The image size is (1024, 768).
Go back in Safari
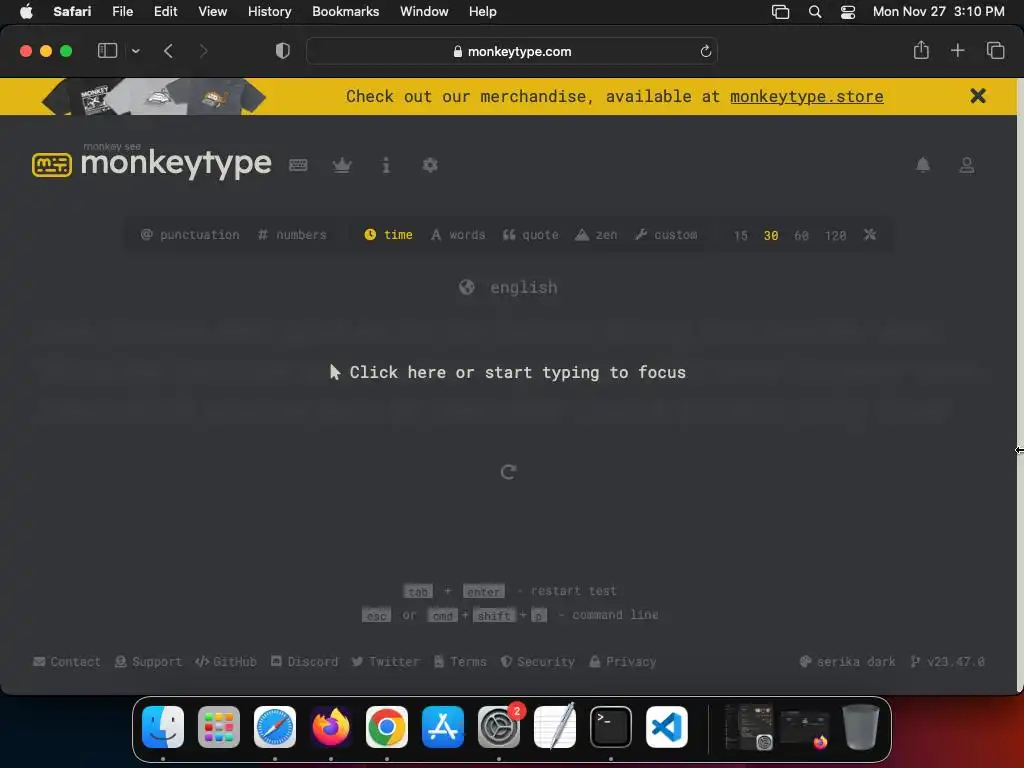tap(168, 51)
